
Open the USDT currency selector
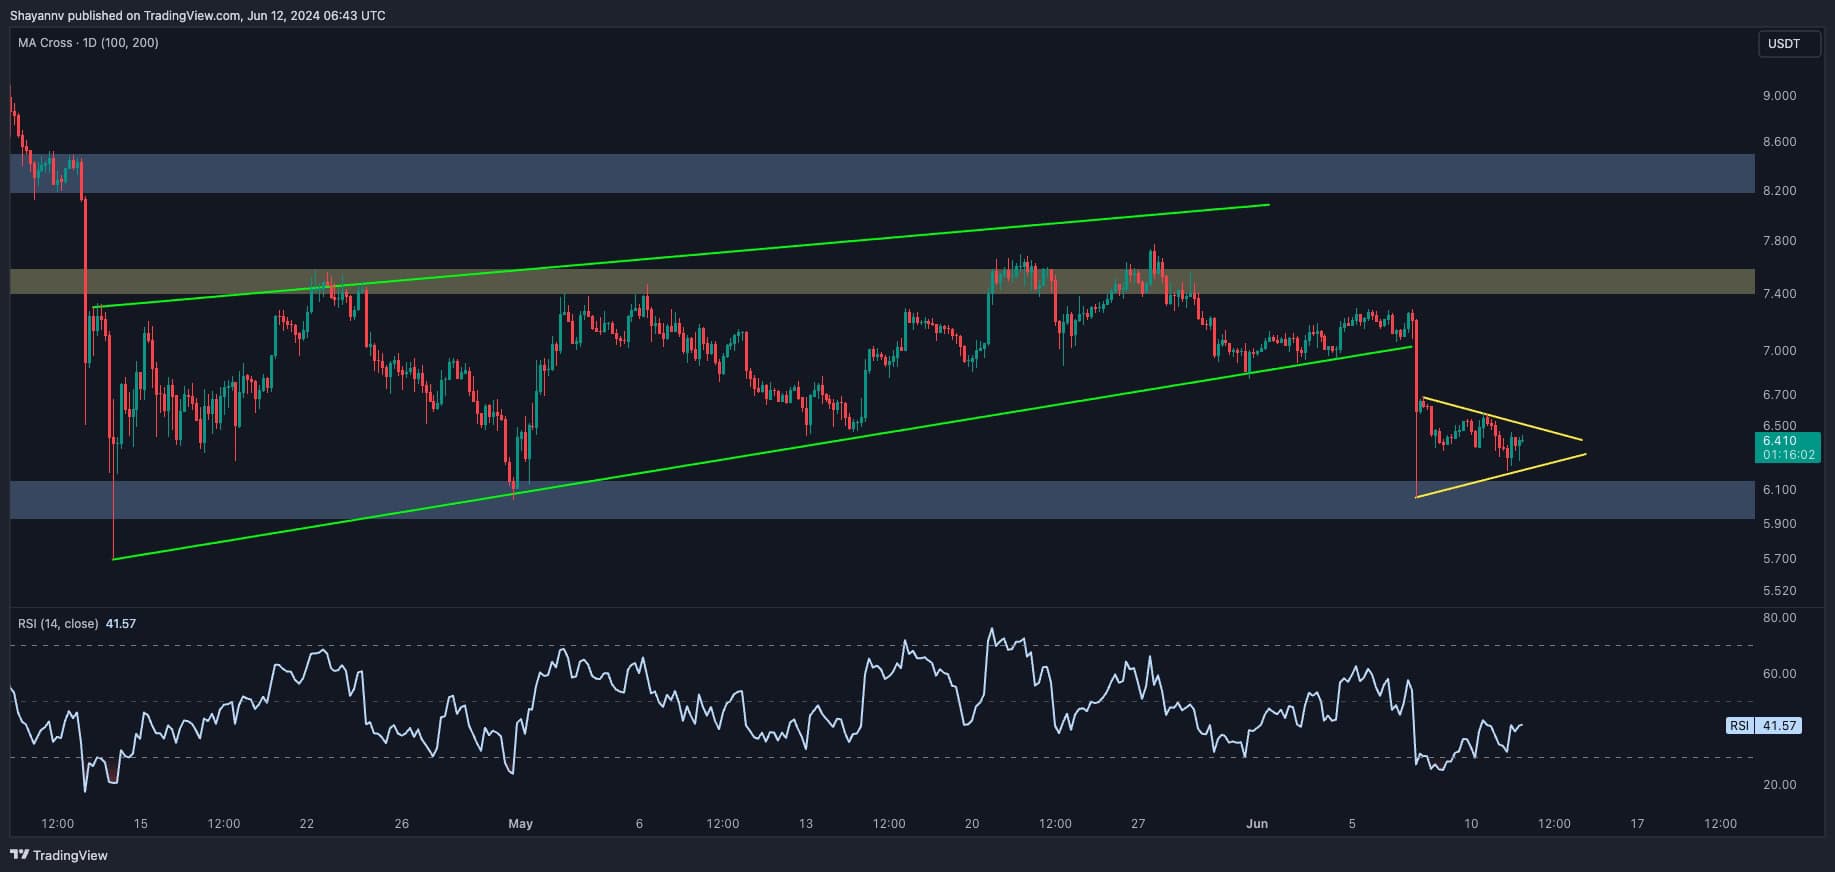[1788, 44]
